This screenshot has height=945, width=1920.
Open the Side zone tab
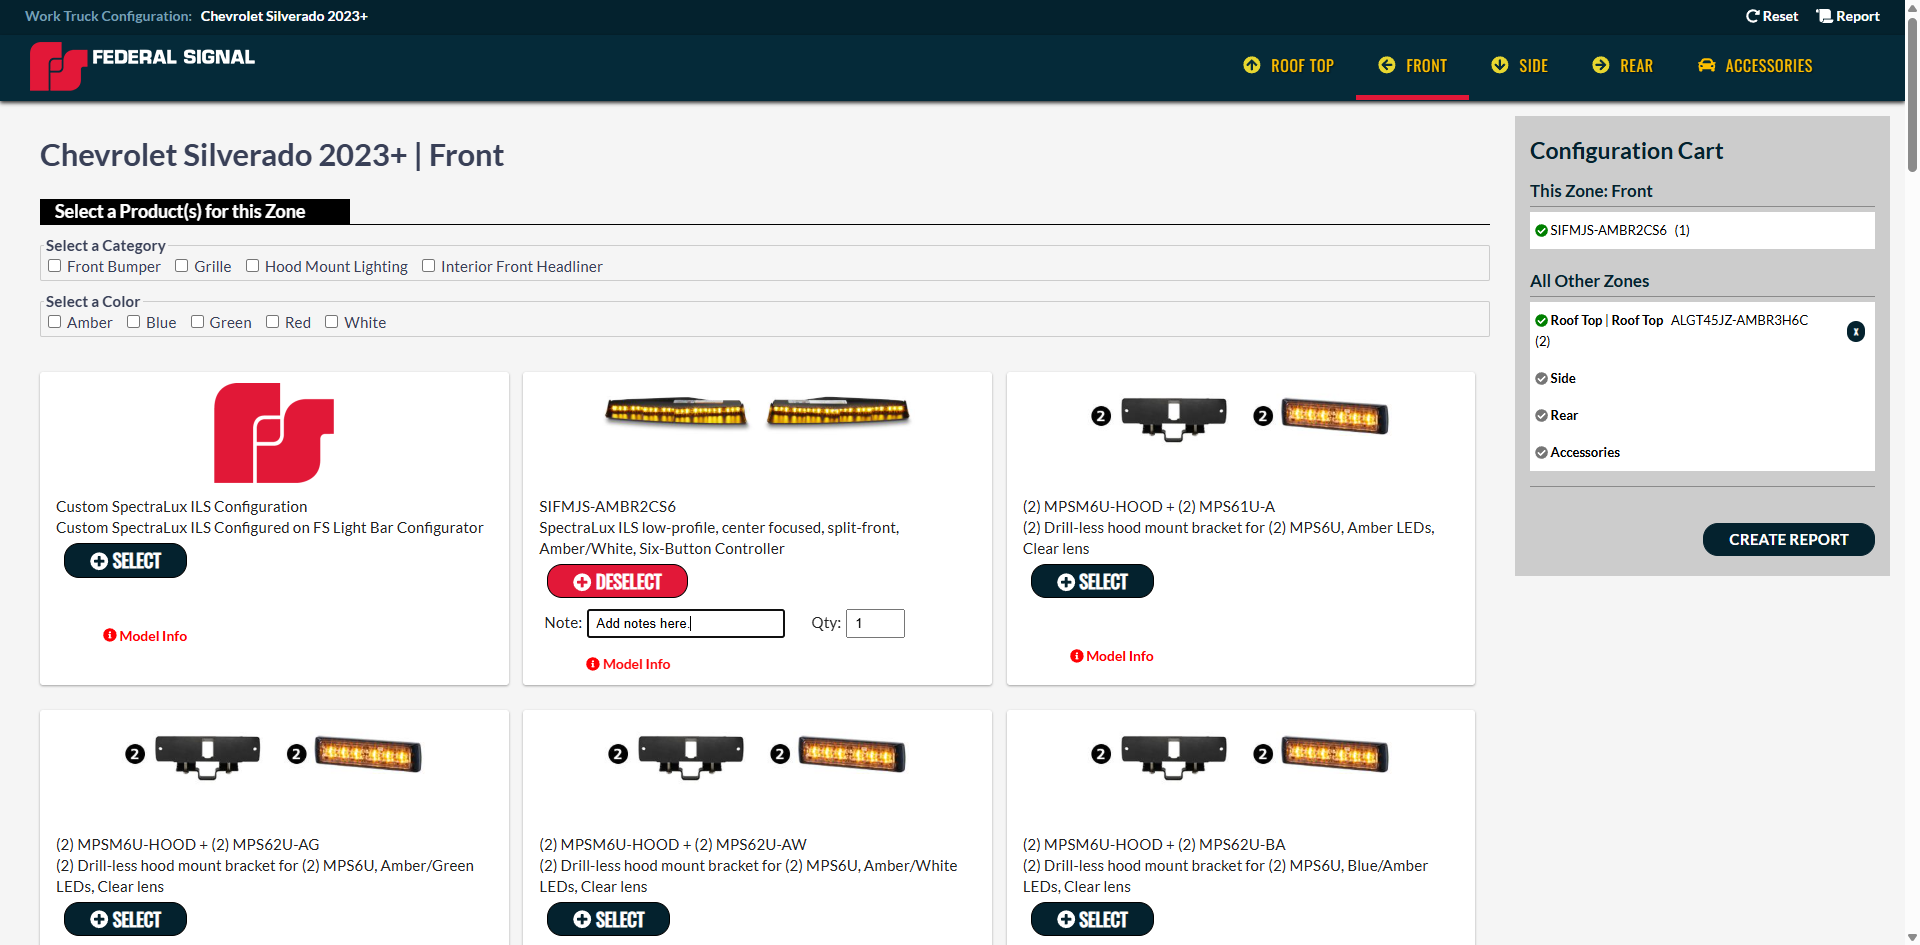click(x=1519, y=66)
